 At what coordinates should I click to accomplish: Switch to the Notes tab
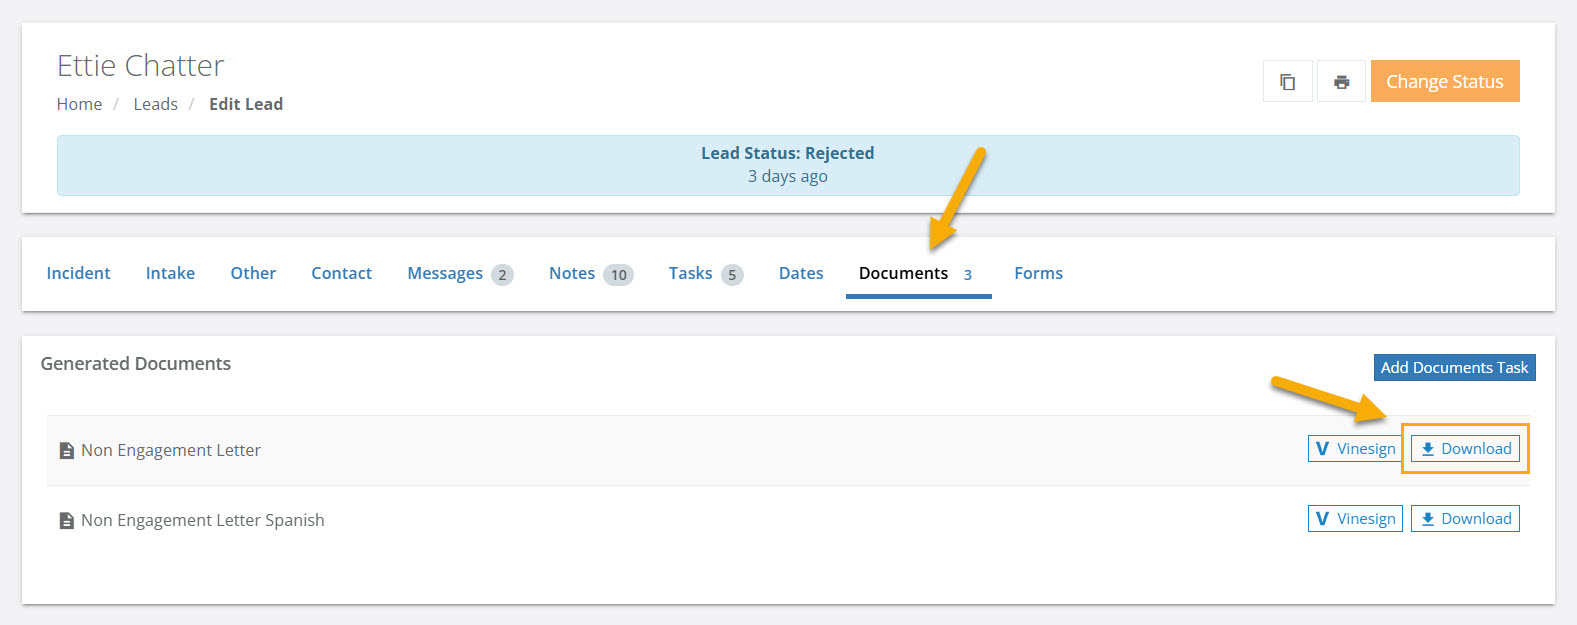point(591,274)
